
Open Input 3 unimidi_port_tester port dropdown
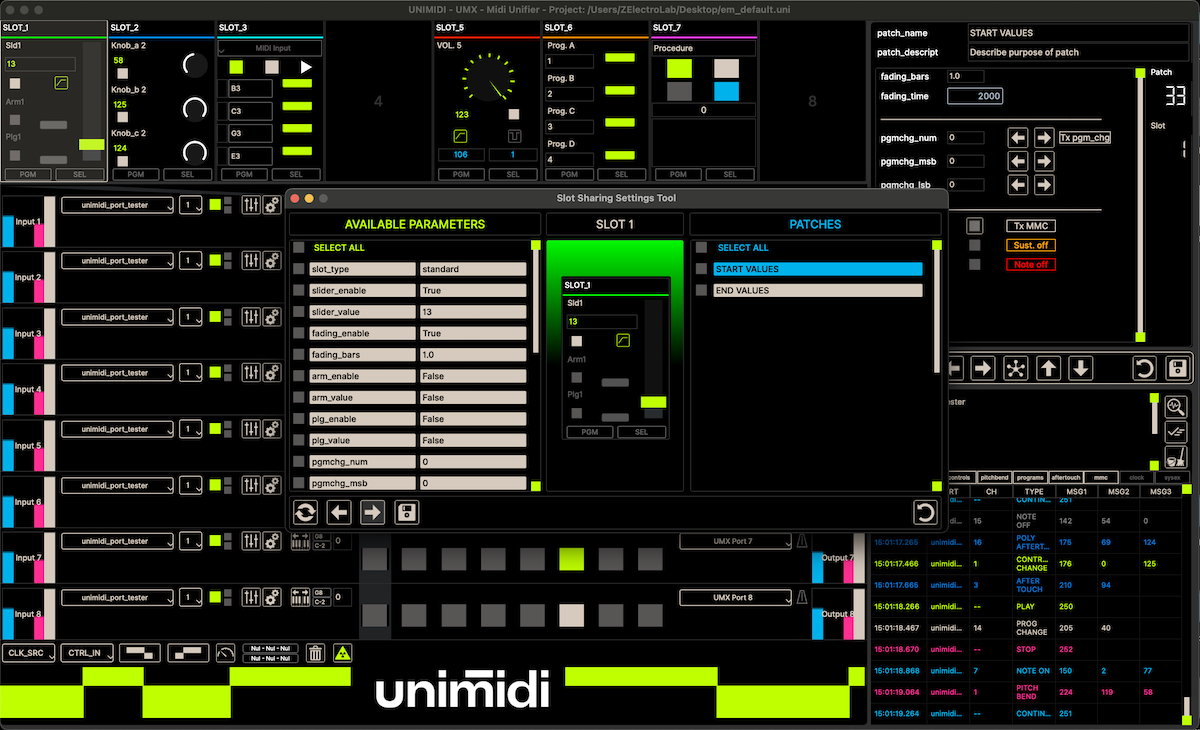pyautogui.click(x=117, y=317)
